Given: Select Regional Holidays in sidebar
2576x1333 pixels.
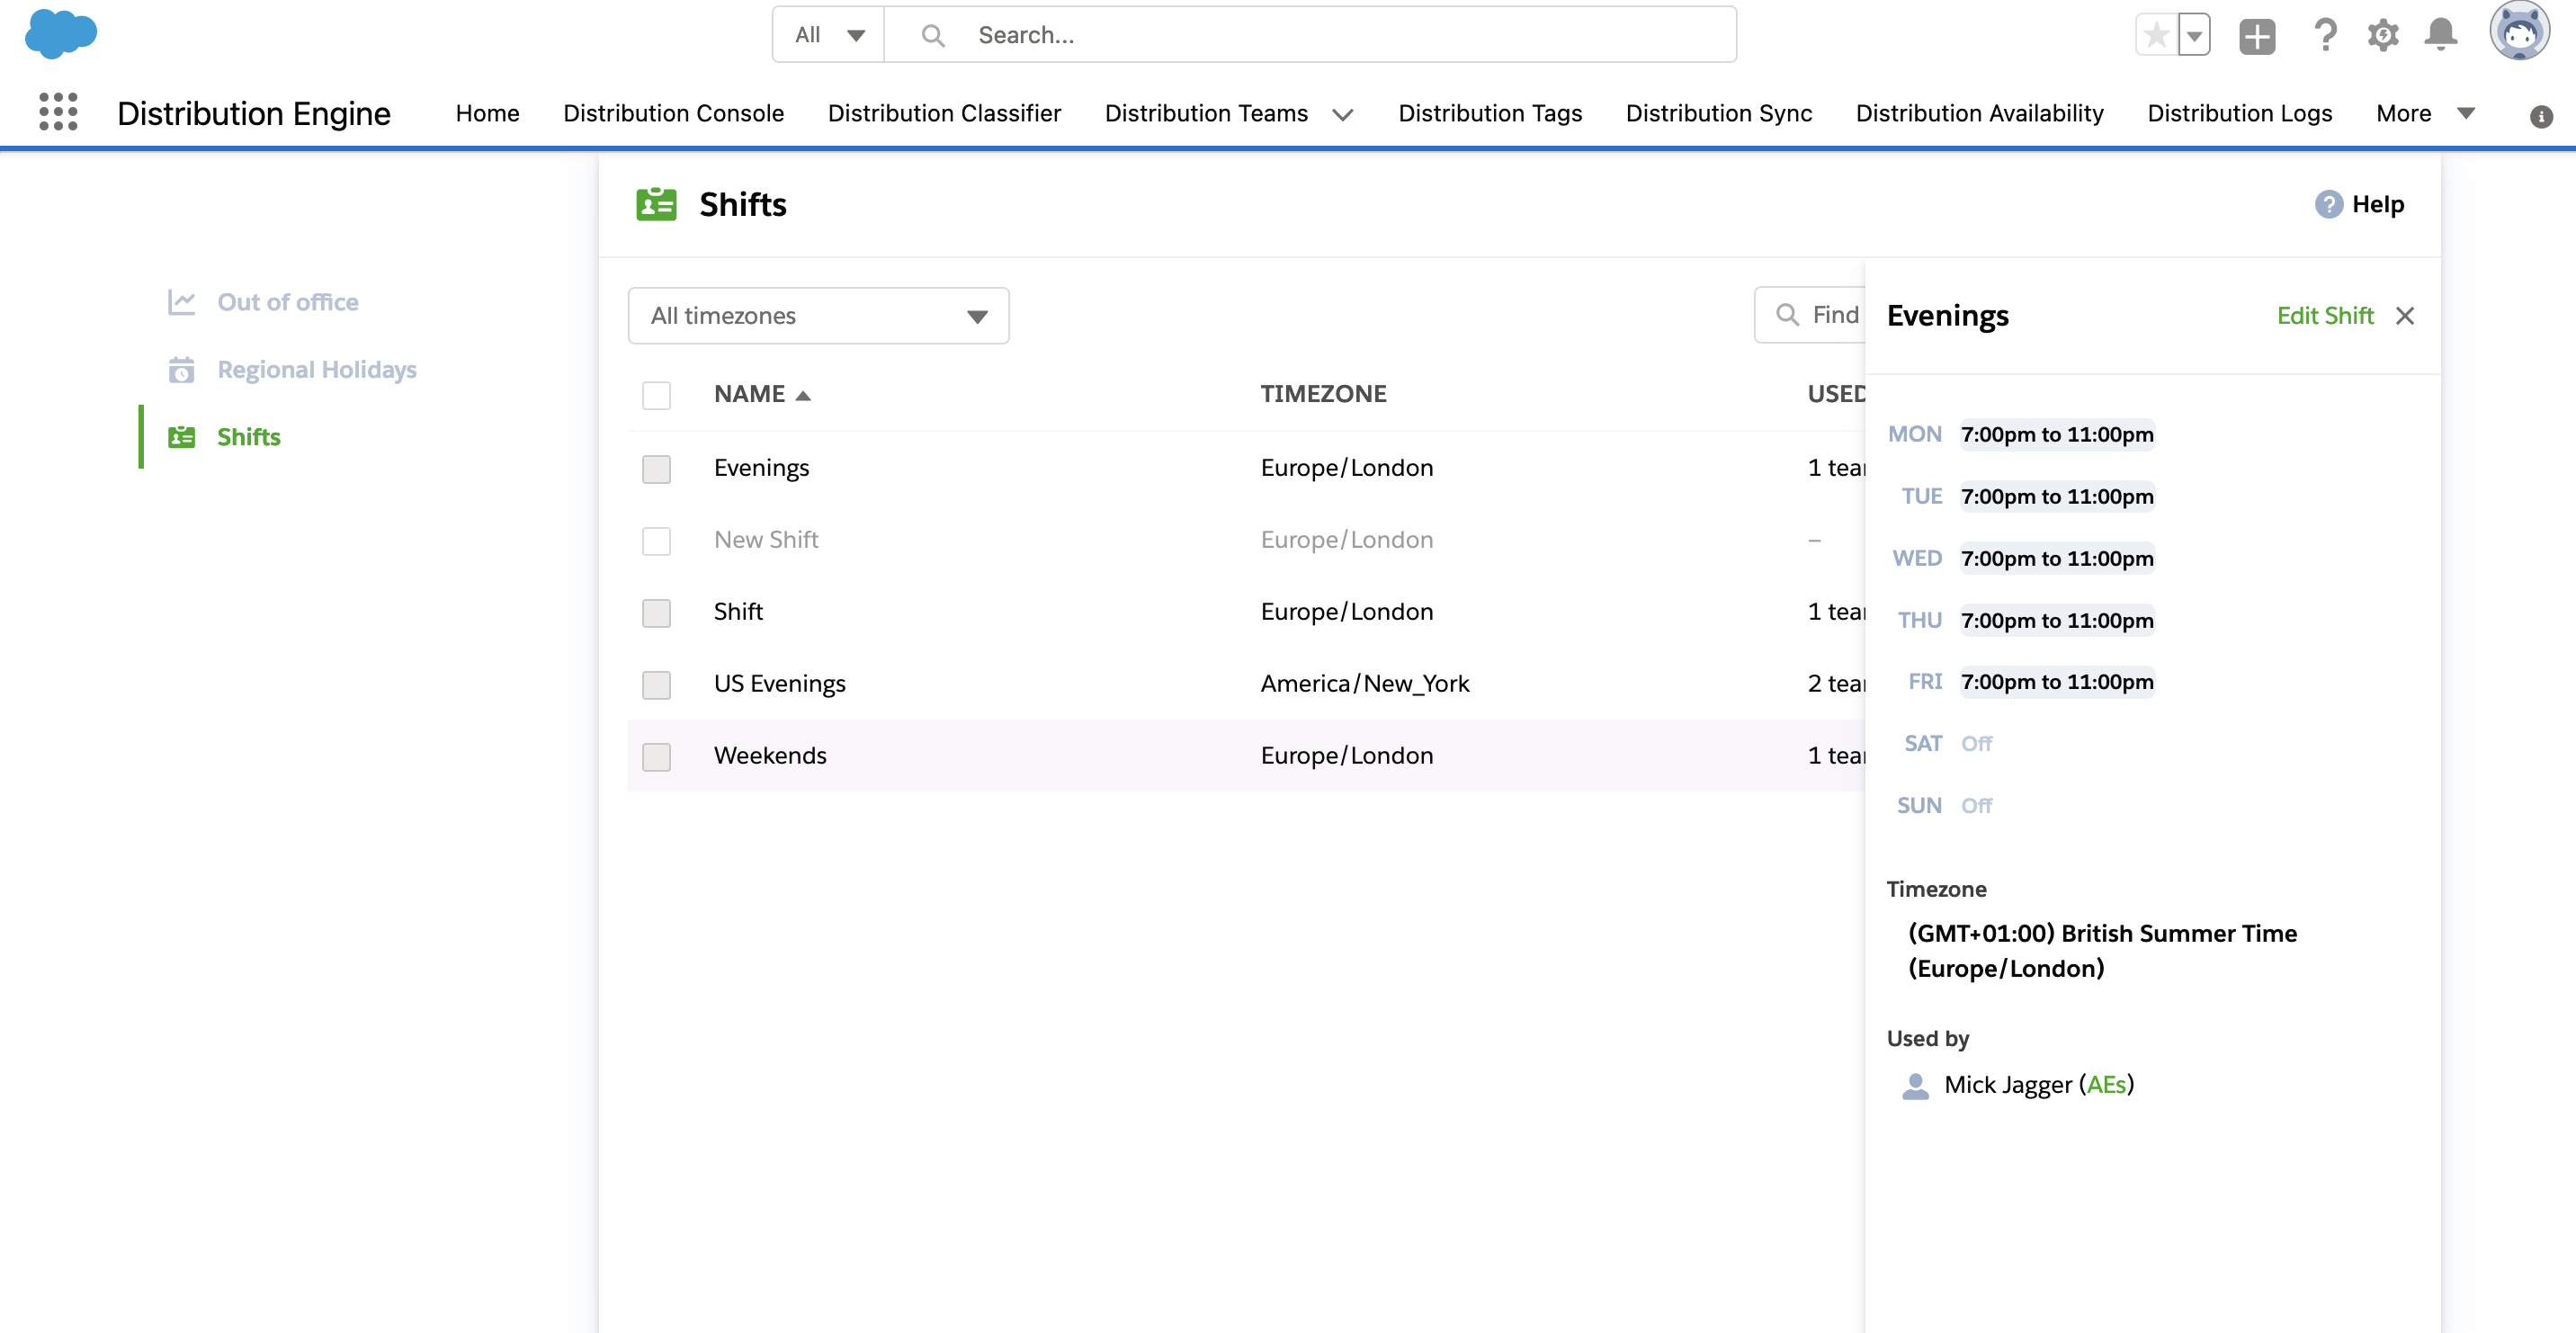Looking at the screenshot, I should pyautogui.click(x=317, y=369).
